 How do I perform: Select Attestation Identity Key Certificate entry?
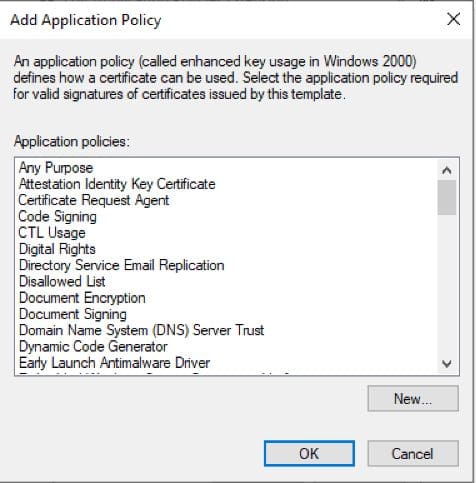(x=117, y=184)
